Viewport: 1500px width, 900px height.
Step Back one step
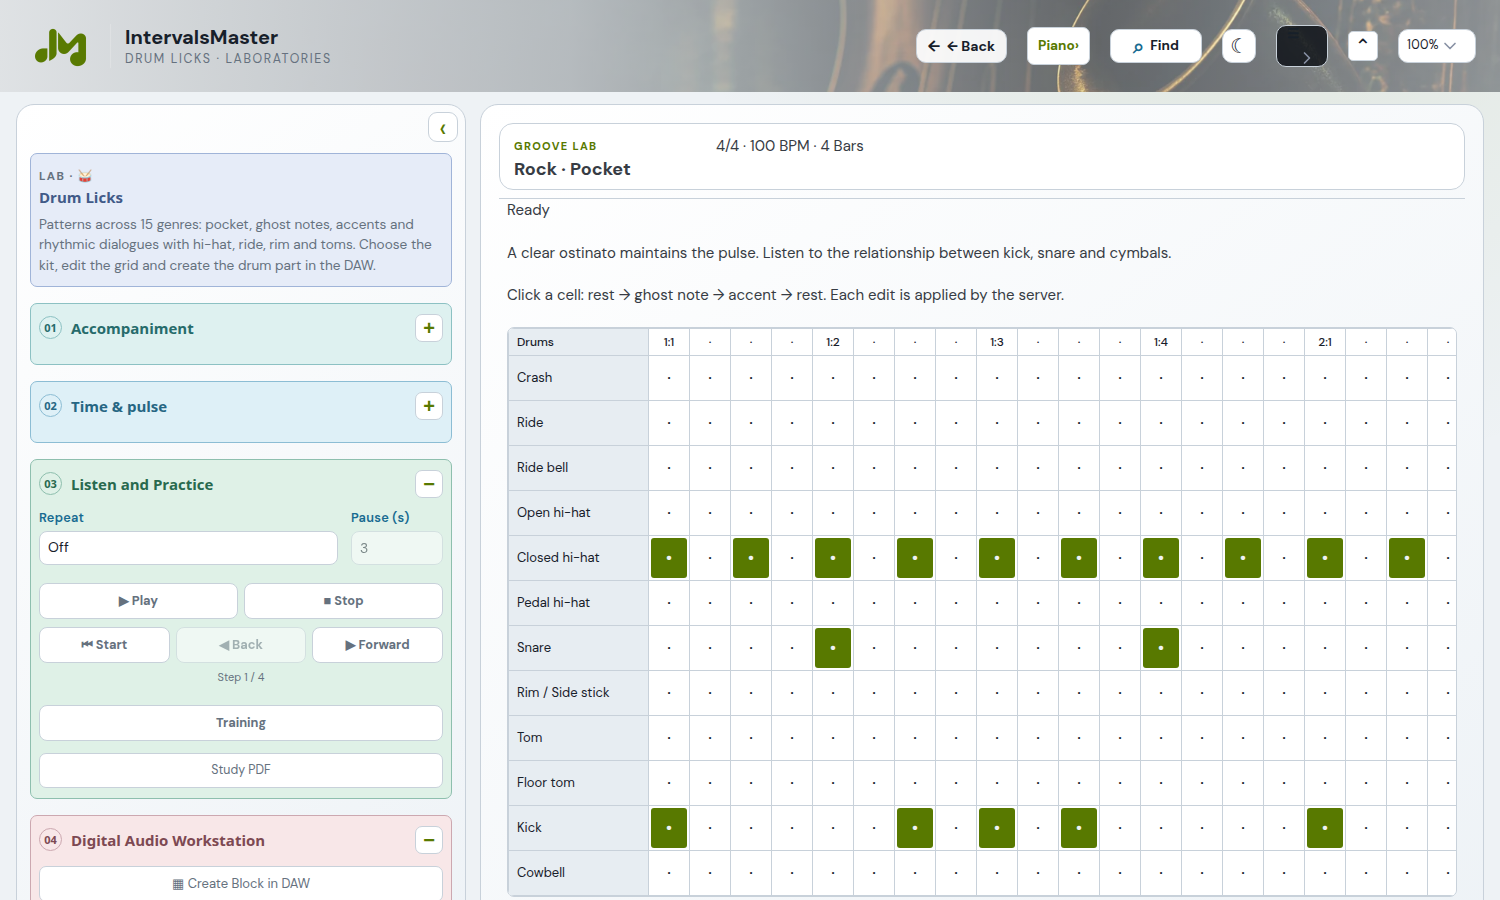tap(241, 645)
